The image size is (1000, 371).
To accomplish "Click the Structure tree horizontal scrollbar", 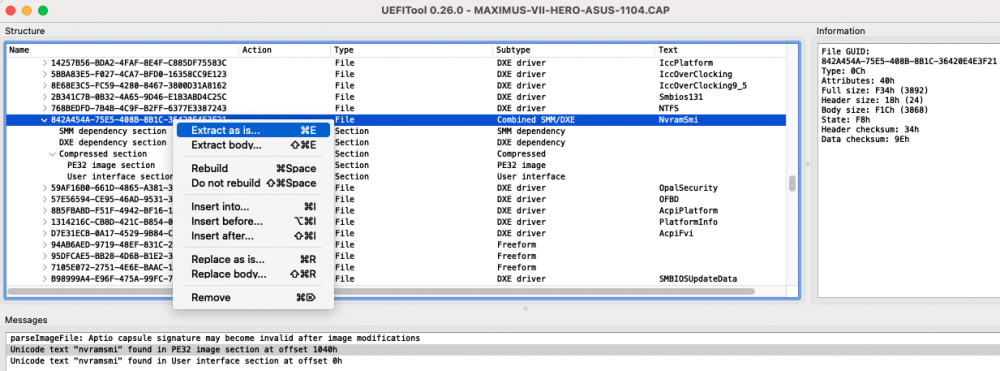I will (380, 291).
